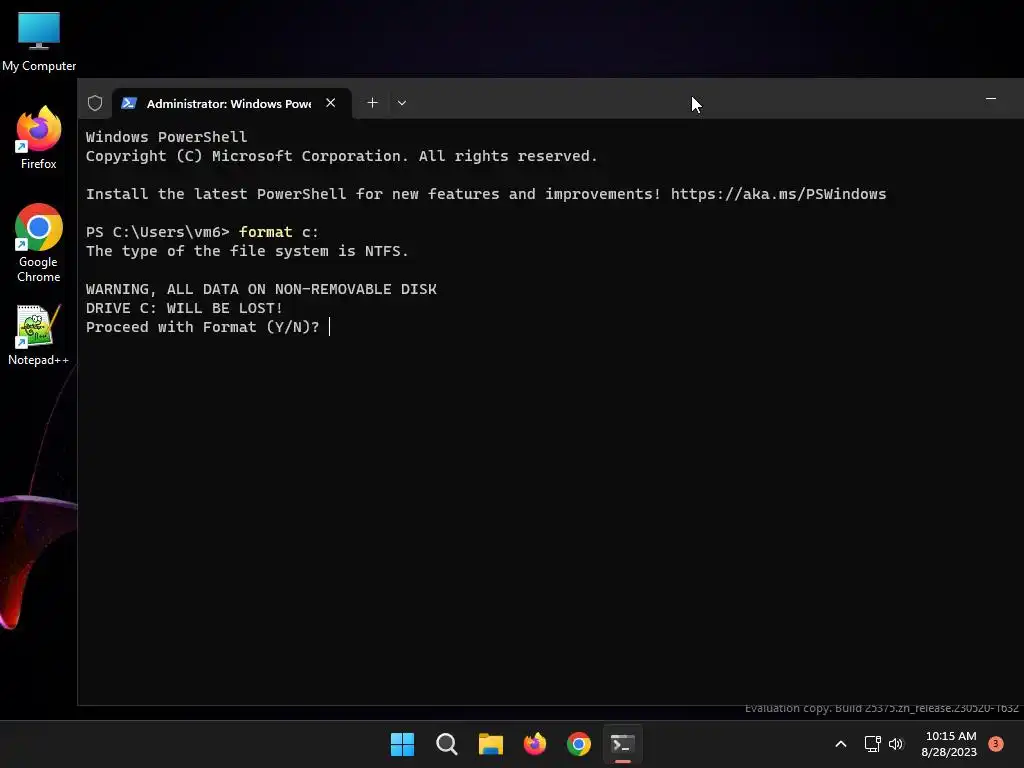Viewport: 1024px width, 768px height.
Task: Click the PowerShell icon on the tab
Action: [129, 103]
